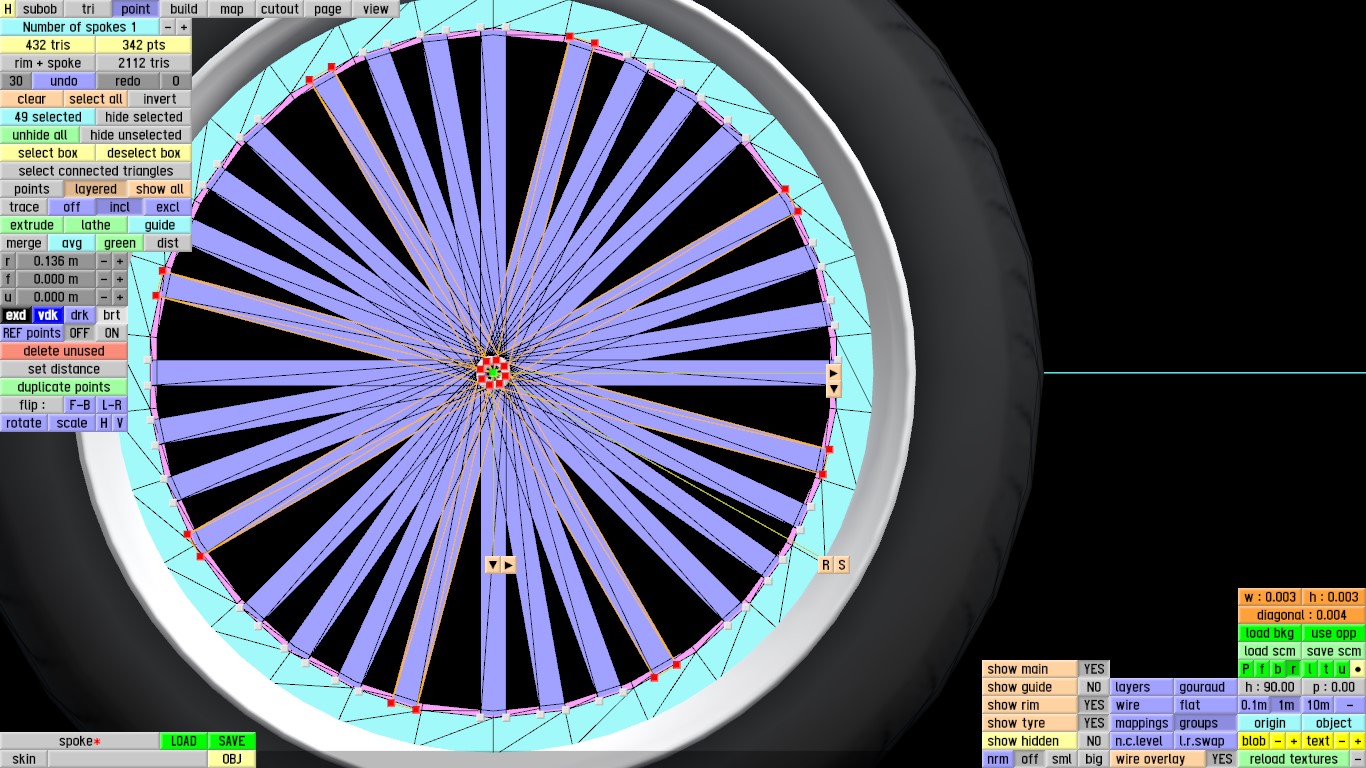Choose the big point size
This screenshot has width=1366, height=768.
pyautogui.click(x=1094, y=759)
